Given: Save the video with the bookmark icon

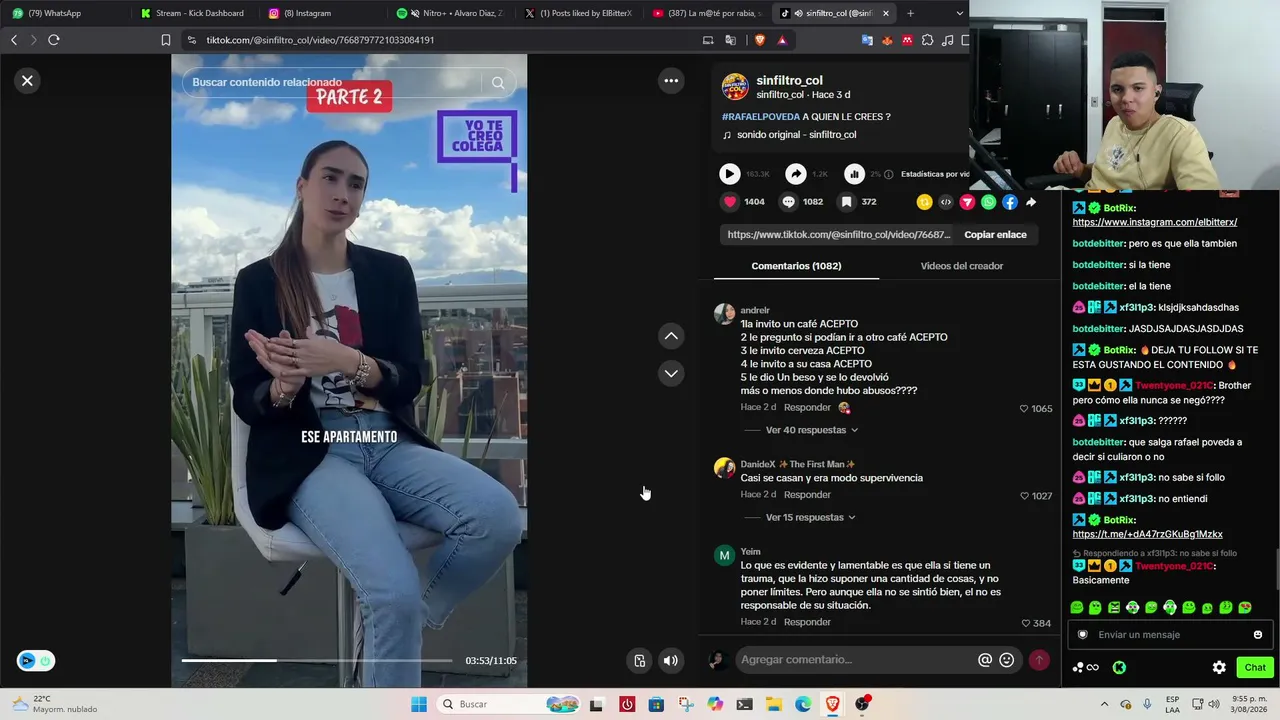Looking at the screenshot, I should pyautogui.click(x=846, y=202).
